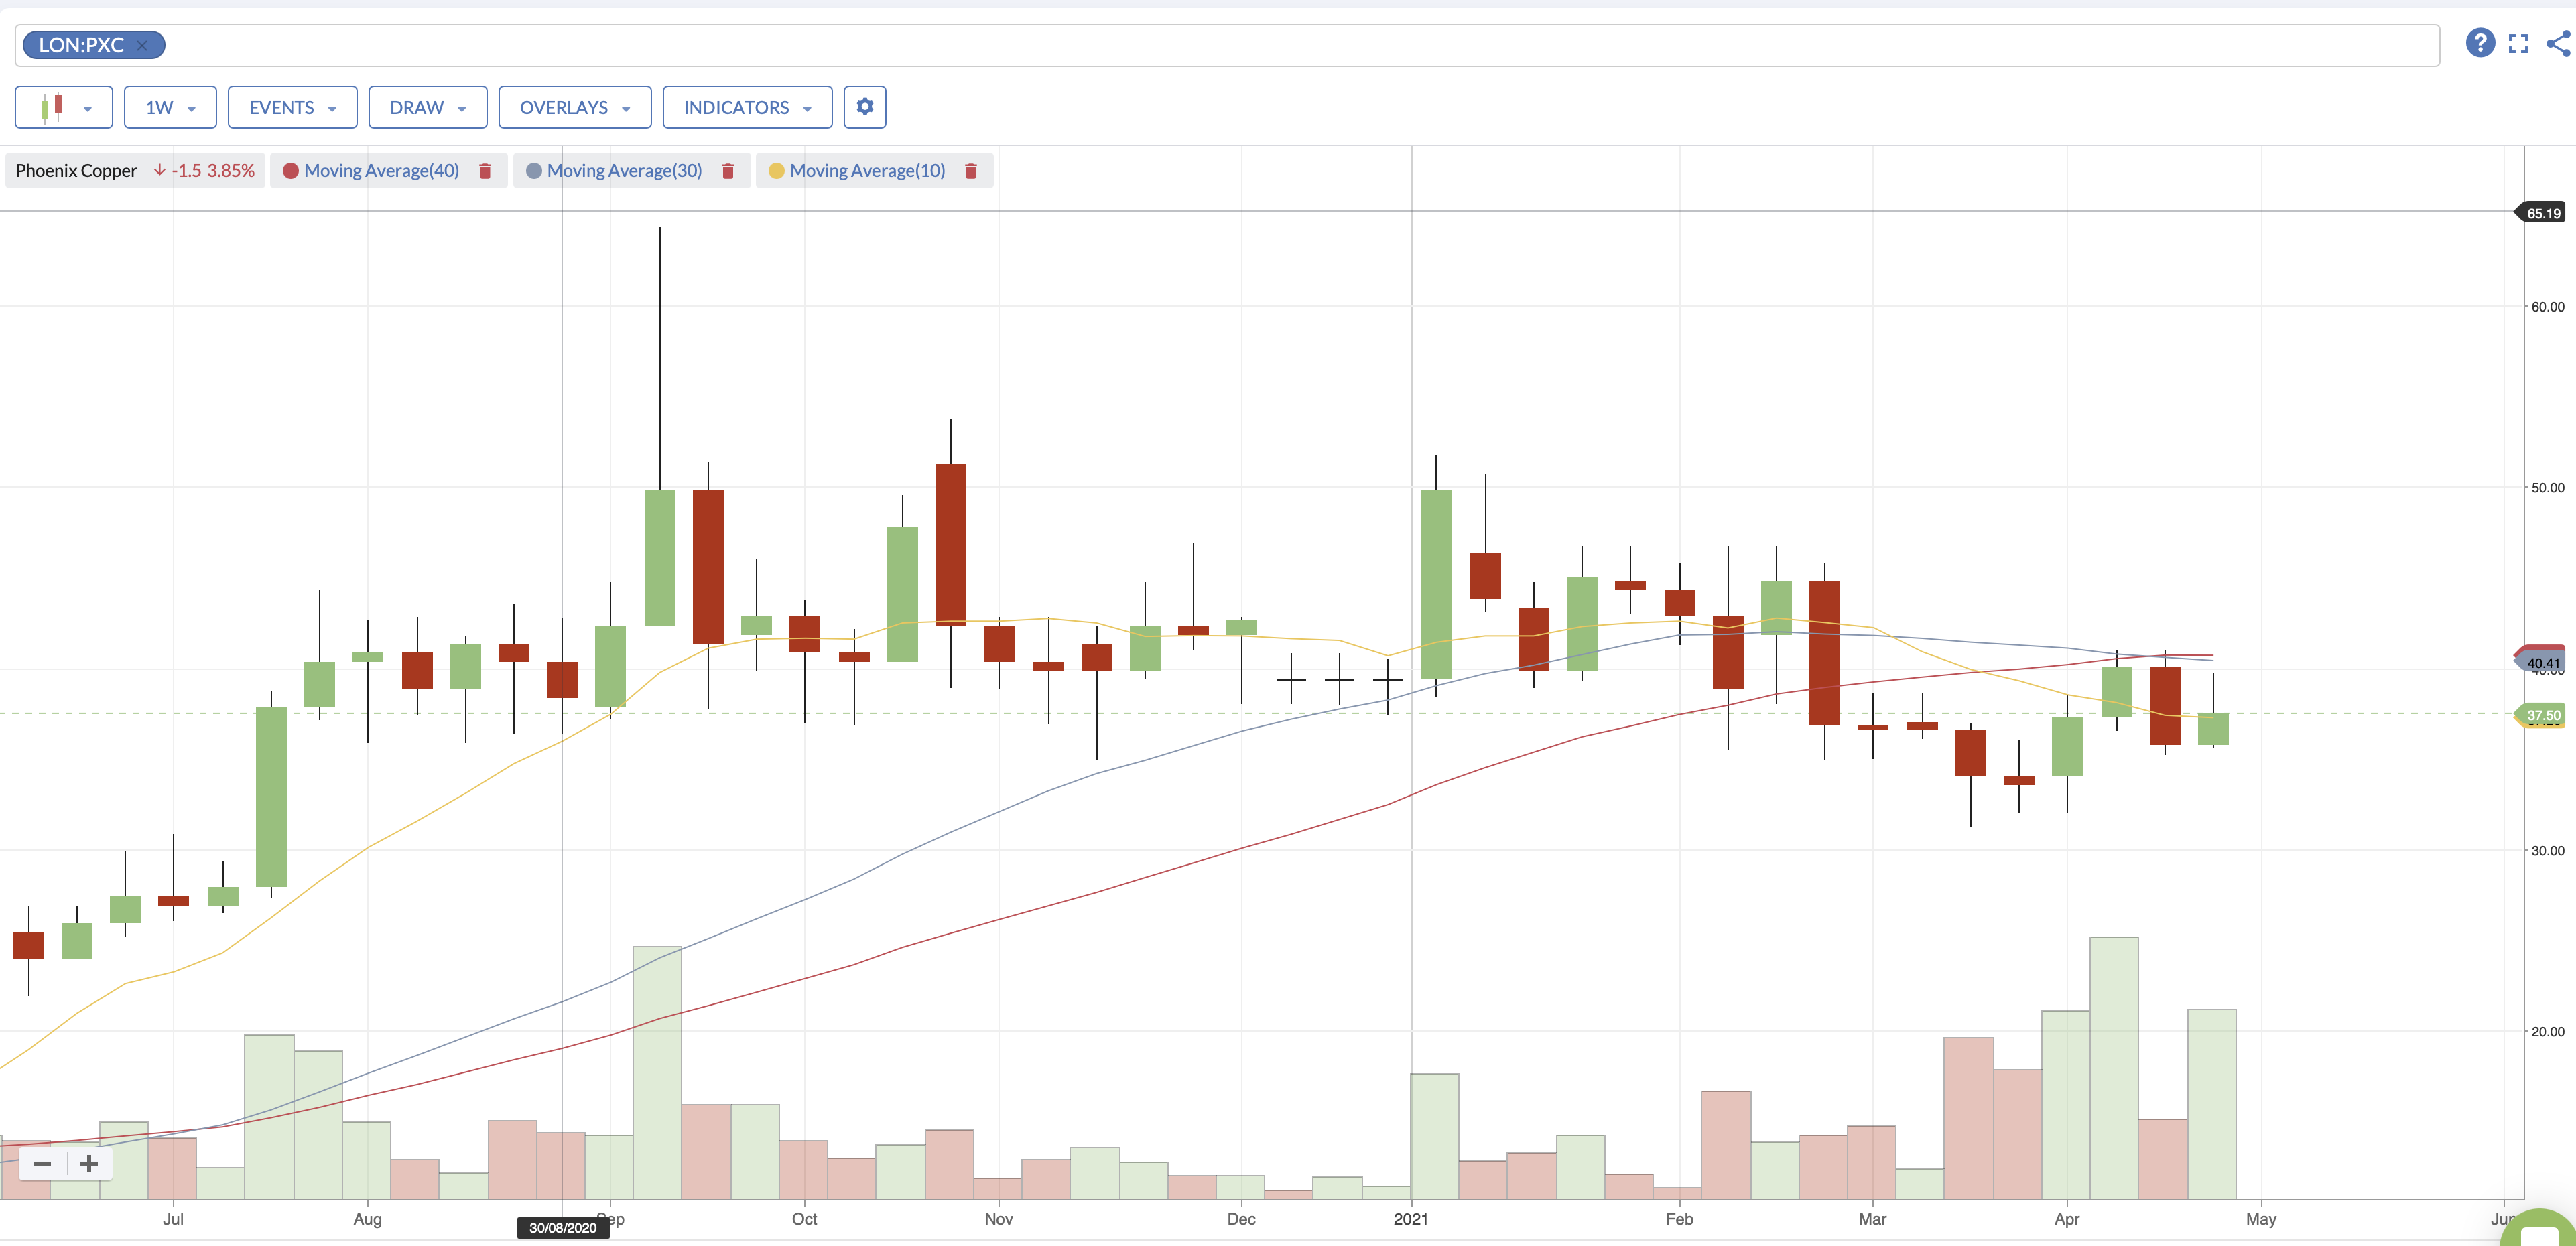The image size is (2576, 1246).
Task: Click the 2021 label on time axis
Action: [1411, 1219]
